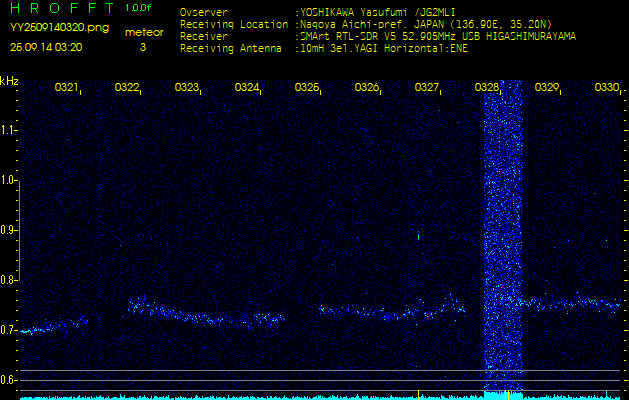Select the 0322 time tick
Screen dimensions: 629x400
point(127,88)
